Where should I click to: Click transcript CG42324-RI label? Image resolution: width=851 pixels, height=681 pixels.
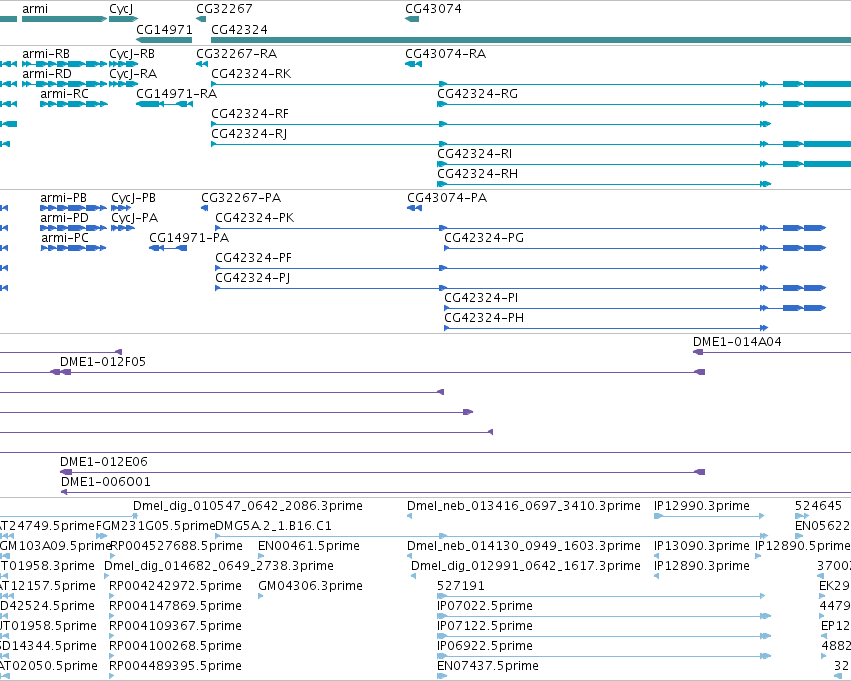point(474,154)
